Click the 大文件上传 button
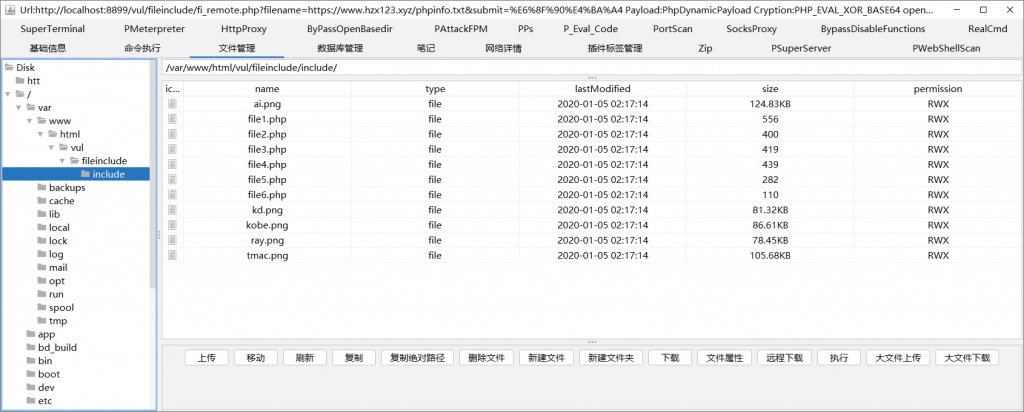The image size is (1024, 412). [898, 358]
